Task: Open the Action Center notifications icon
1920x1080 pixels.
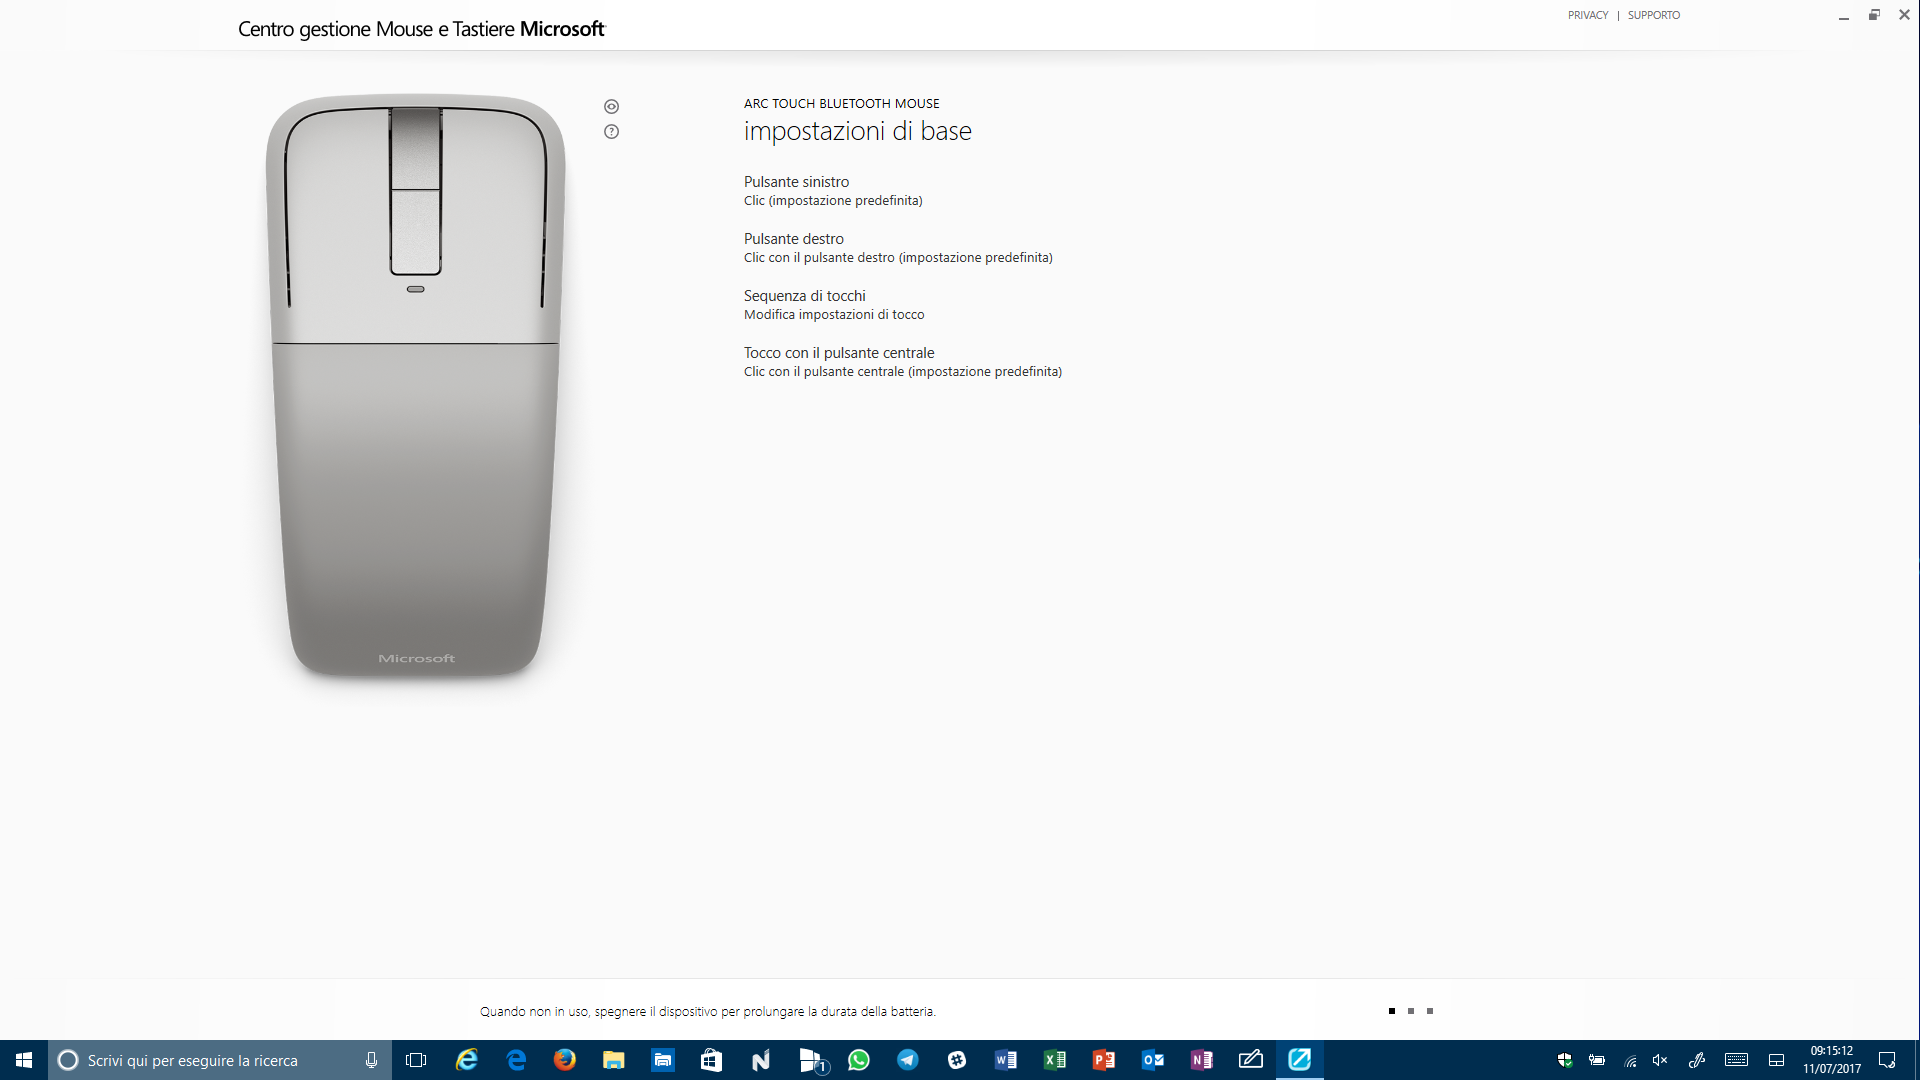Action: 1887,1060
